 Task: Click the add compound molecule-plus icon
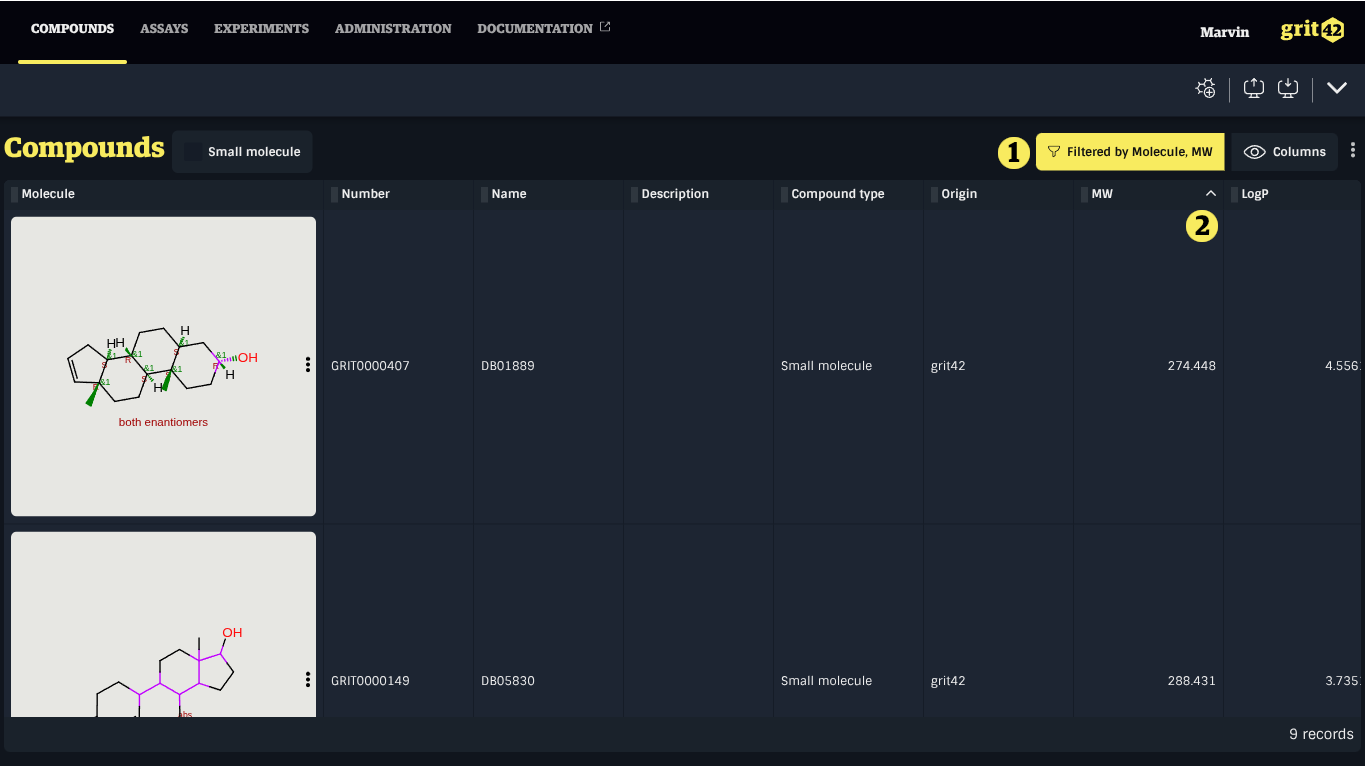pyautogui.click(x=1206, y=88)
